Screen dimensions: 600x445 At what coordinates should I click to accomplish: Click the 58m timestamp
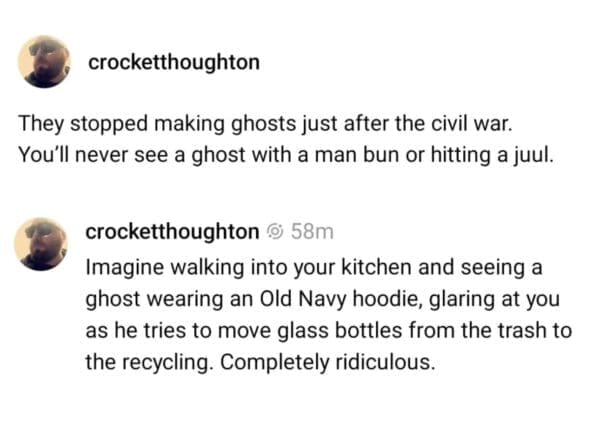pos(312,231)
